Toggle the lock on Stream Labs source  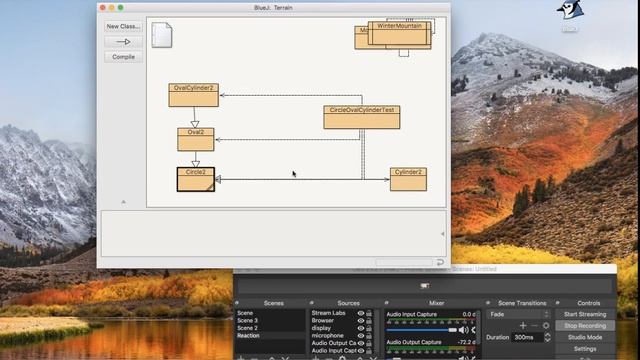click(x=369, y=313)
